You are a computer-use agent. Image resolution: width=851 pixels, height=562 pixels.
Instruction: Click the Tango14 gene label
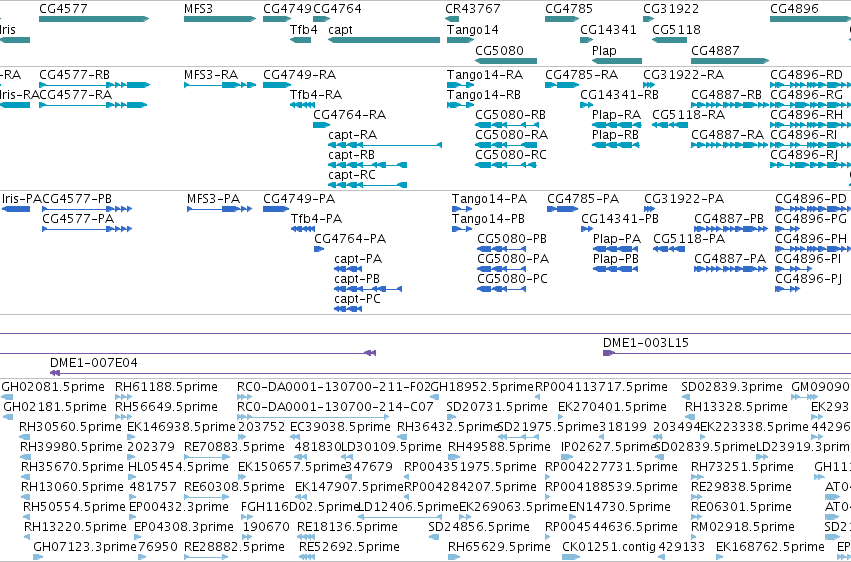[x=472, y=29]
